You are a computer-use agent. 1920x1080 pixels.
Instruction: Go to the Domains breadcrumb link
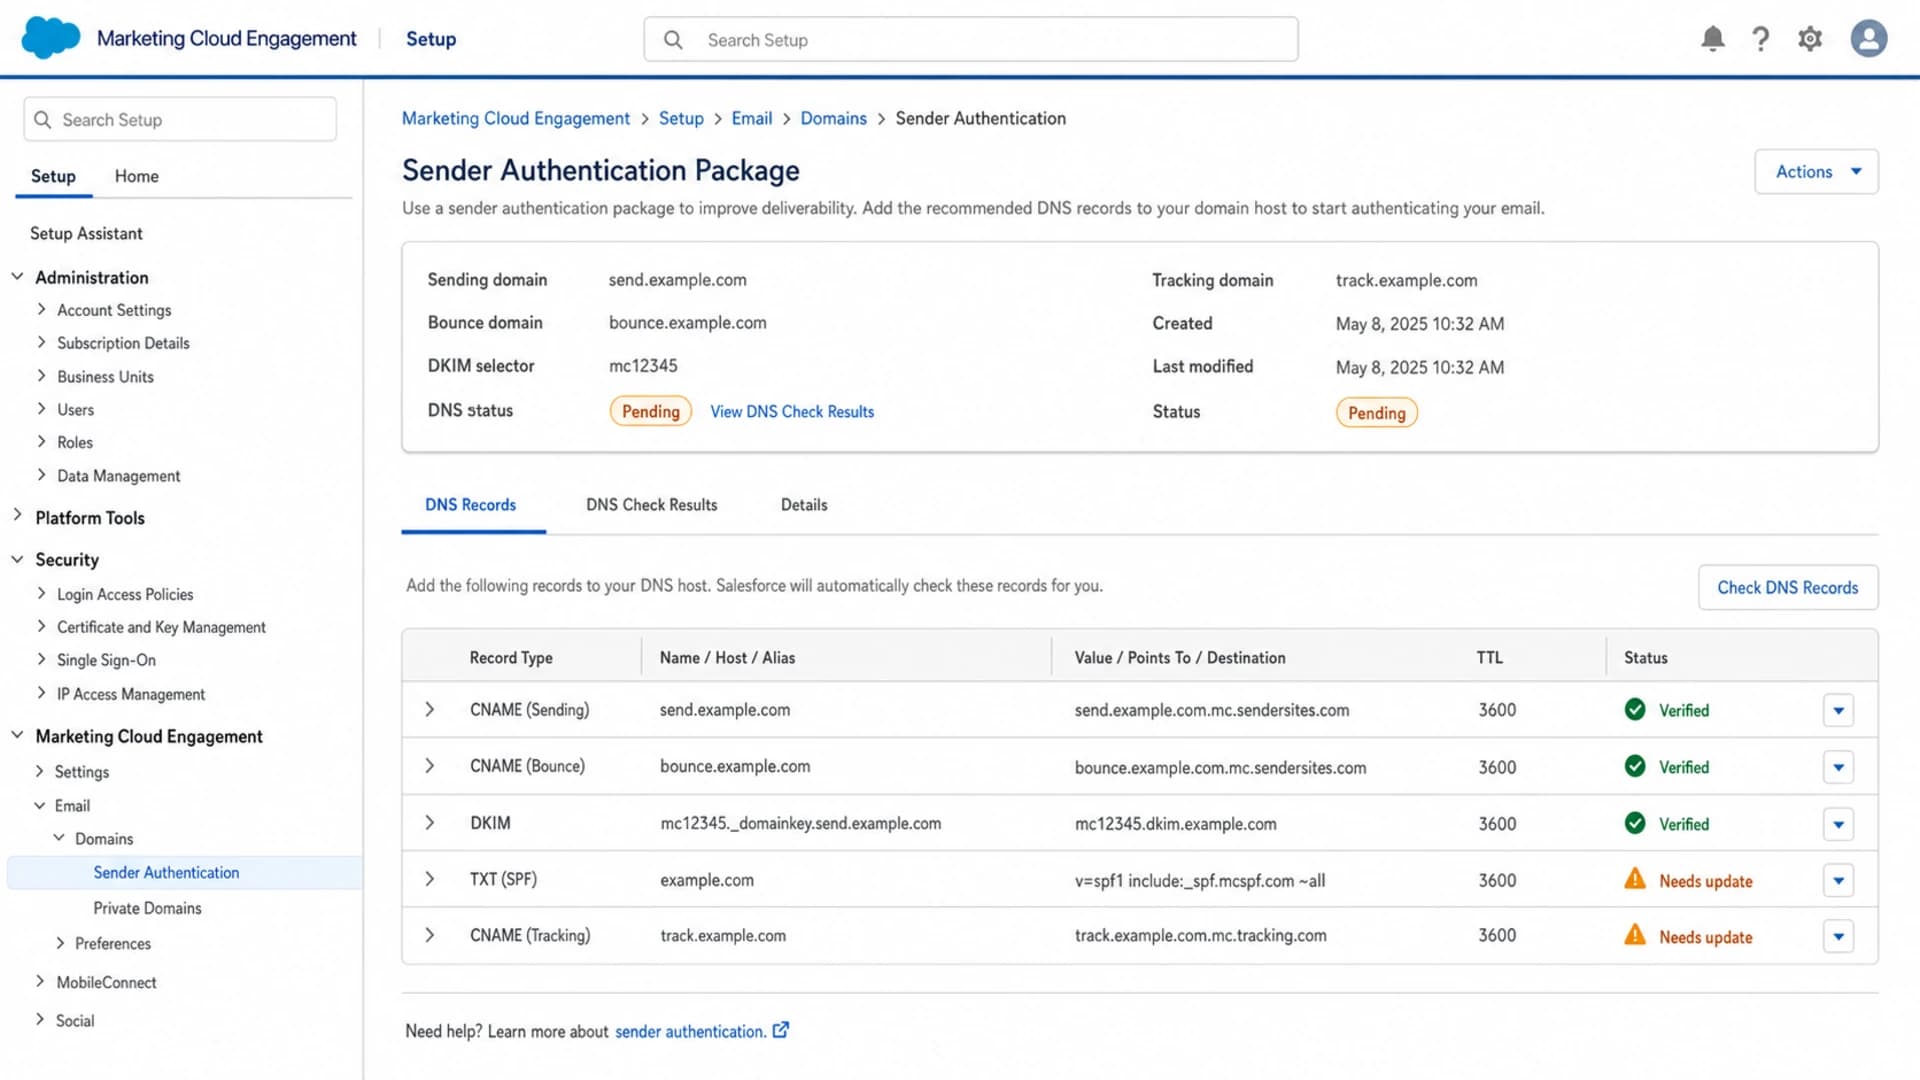tap(833, 119)
